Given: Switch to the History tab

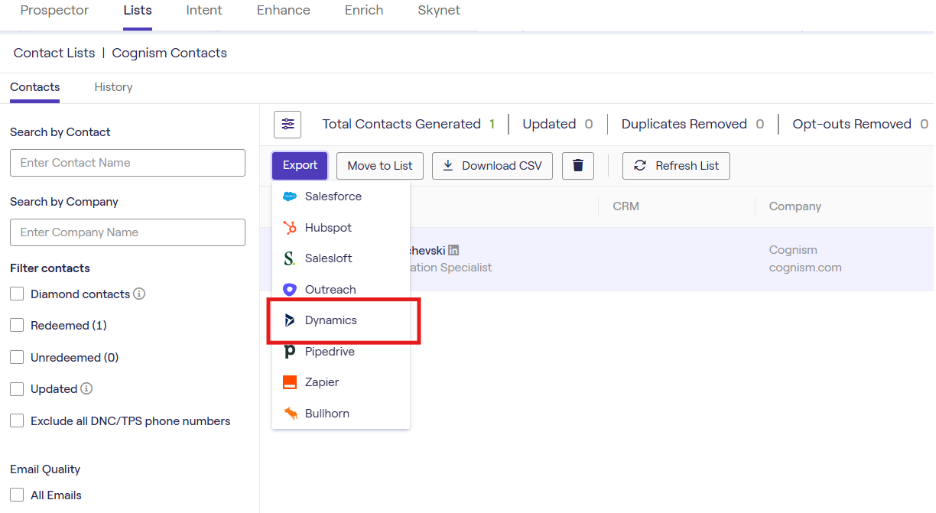Looking at the screenshot, I should (x=113, y=87).
